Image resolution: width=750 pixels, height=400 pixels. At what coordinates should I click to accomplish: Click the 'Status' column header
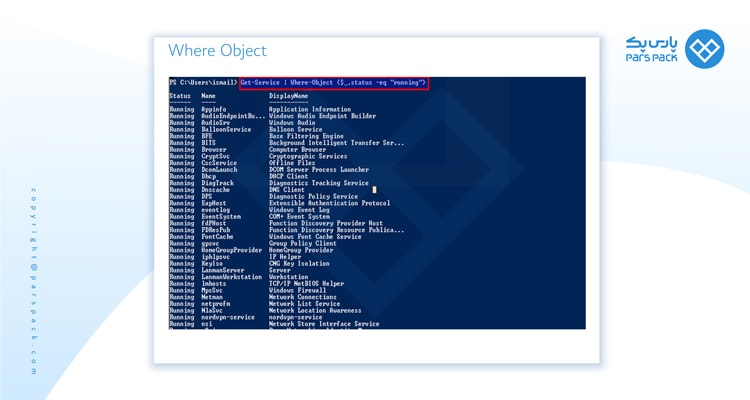coord(180,96)
